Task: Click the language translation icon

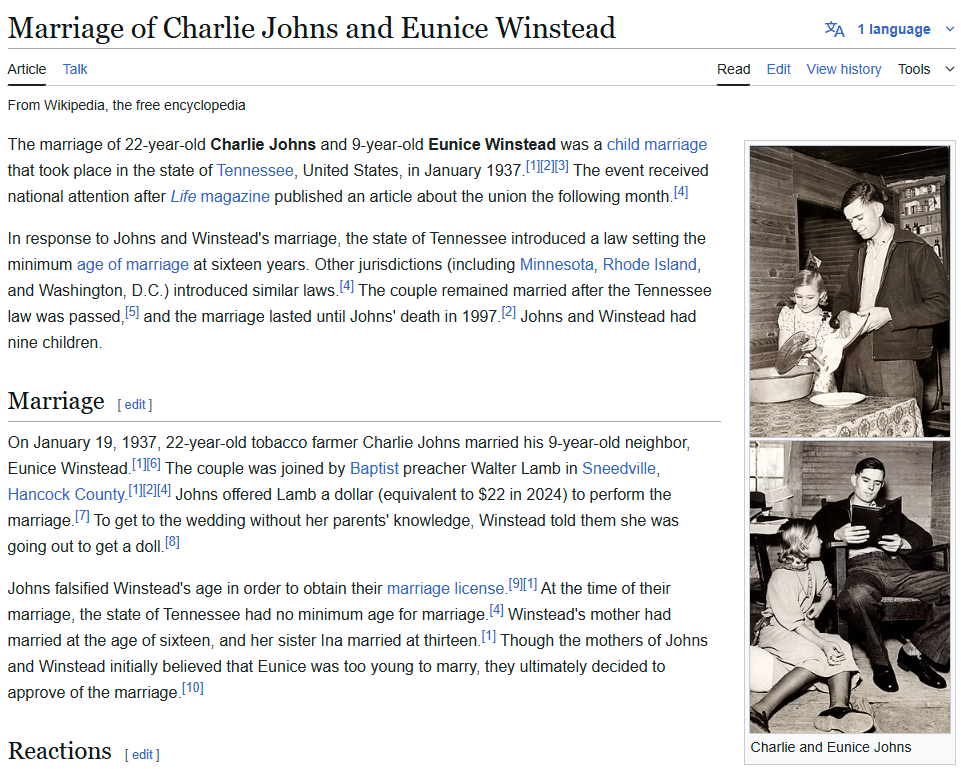Action: (x=834, y=29)
